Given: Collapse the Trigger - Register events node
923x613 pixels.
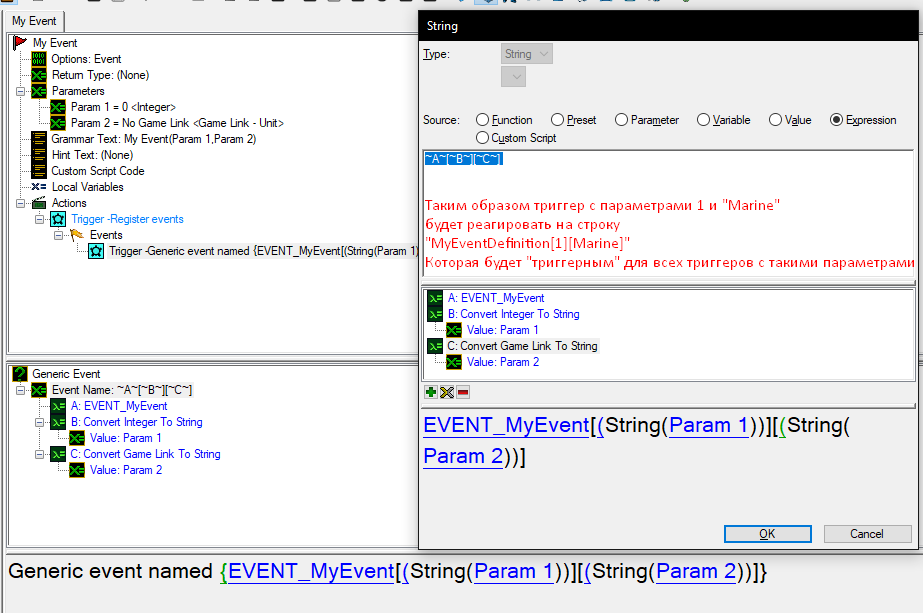Looking at the screenshot, I should click(x=39, y=219).
